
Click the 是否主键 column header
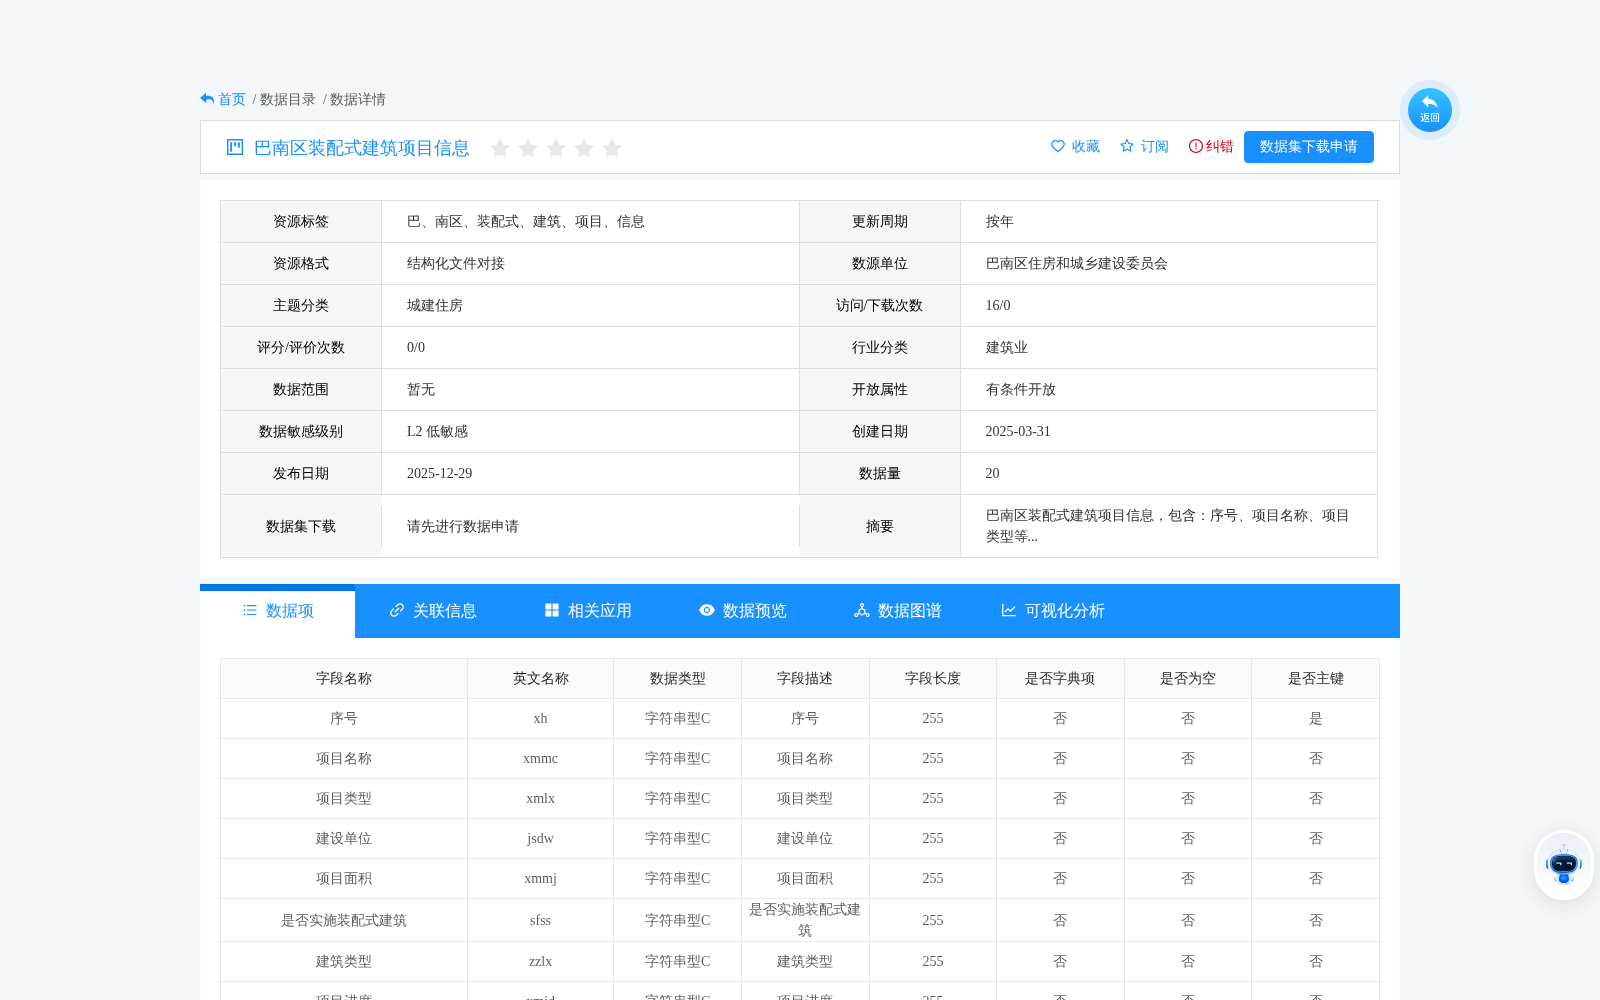pos(1316,679)
